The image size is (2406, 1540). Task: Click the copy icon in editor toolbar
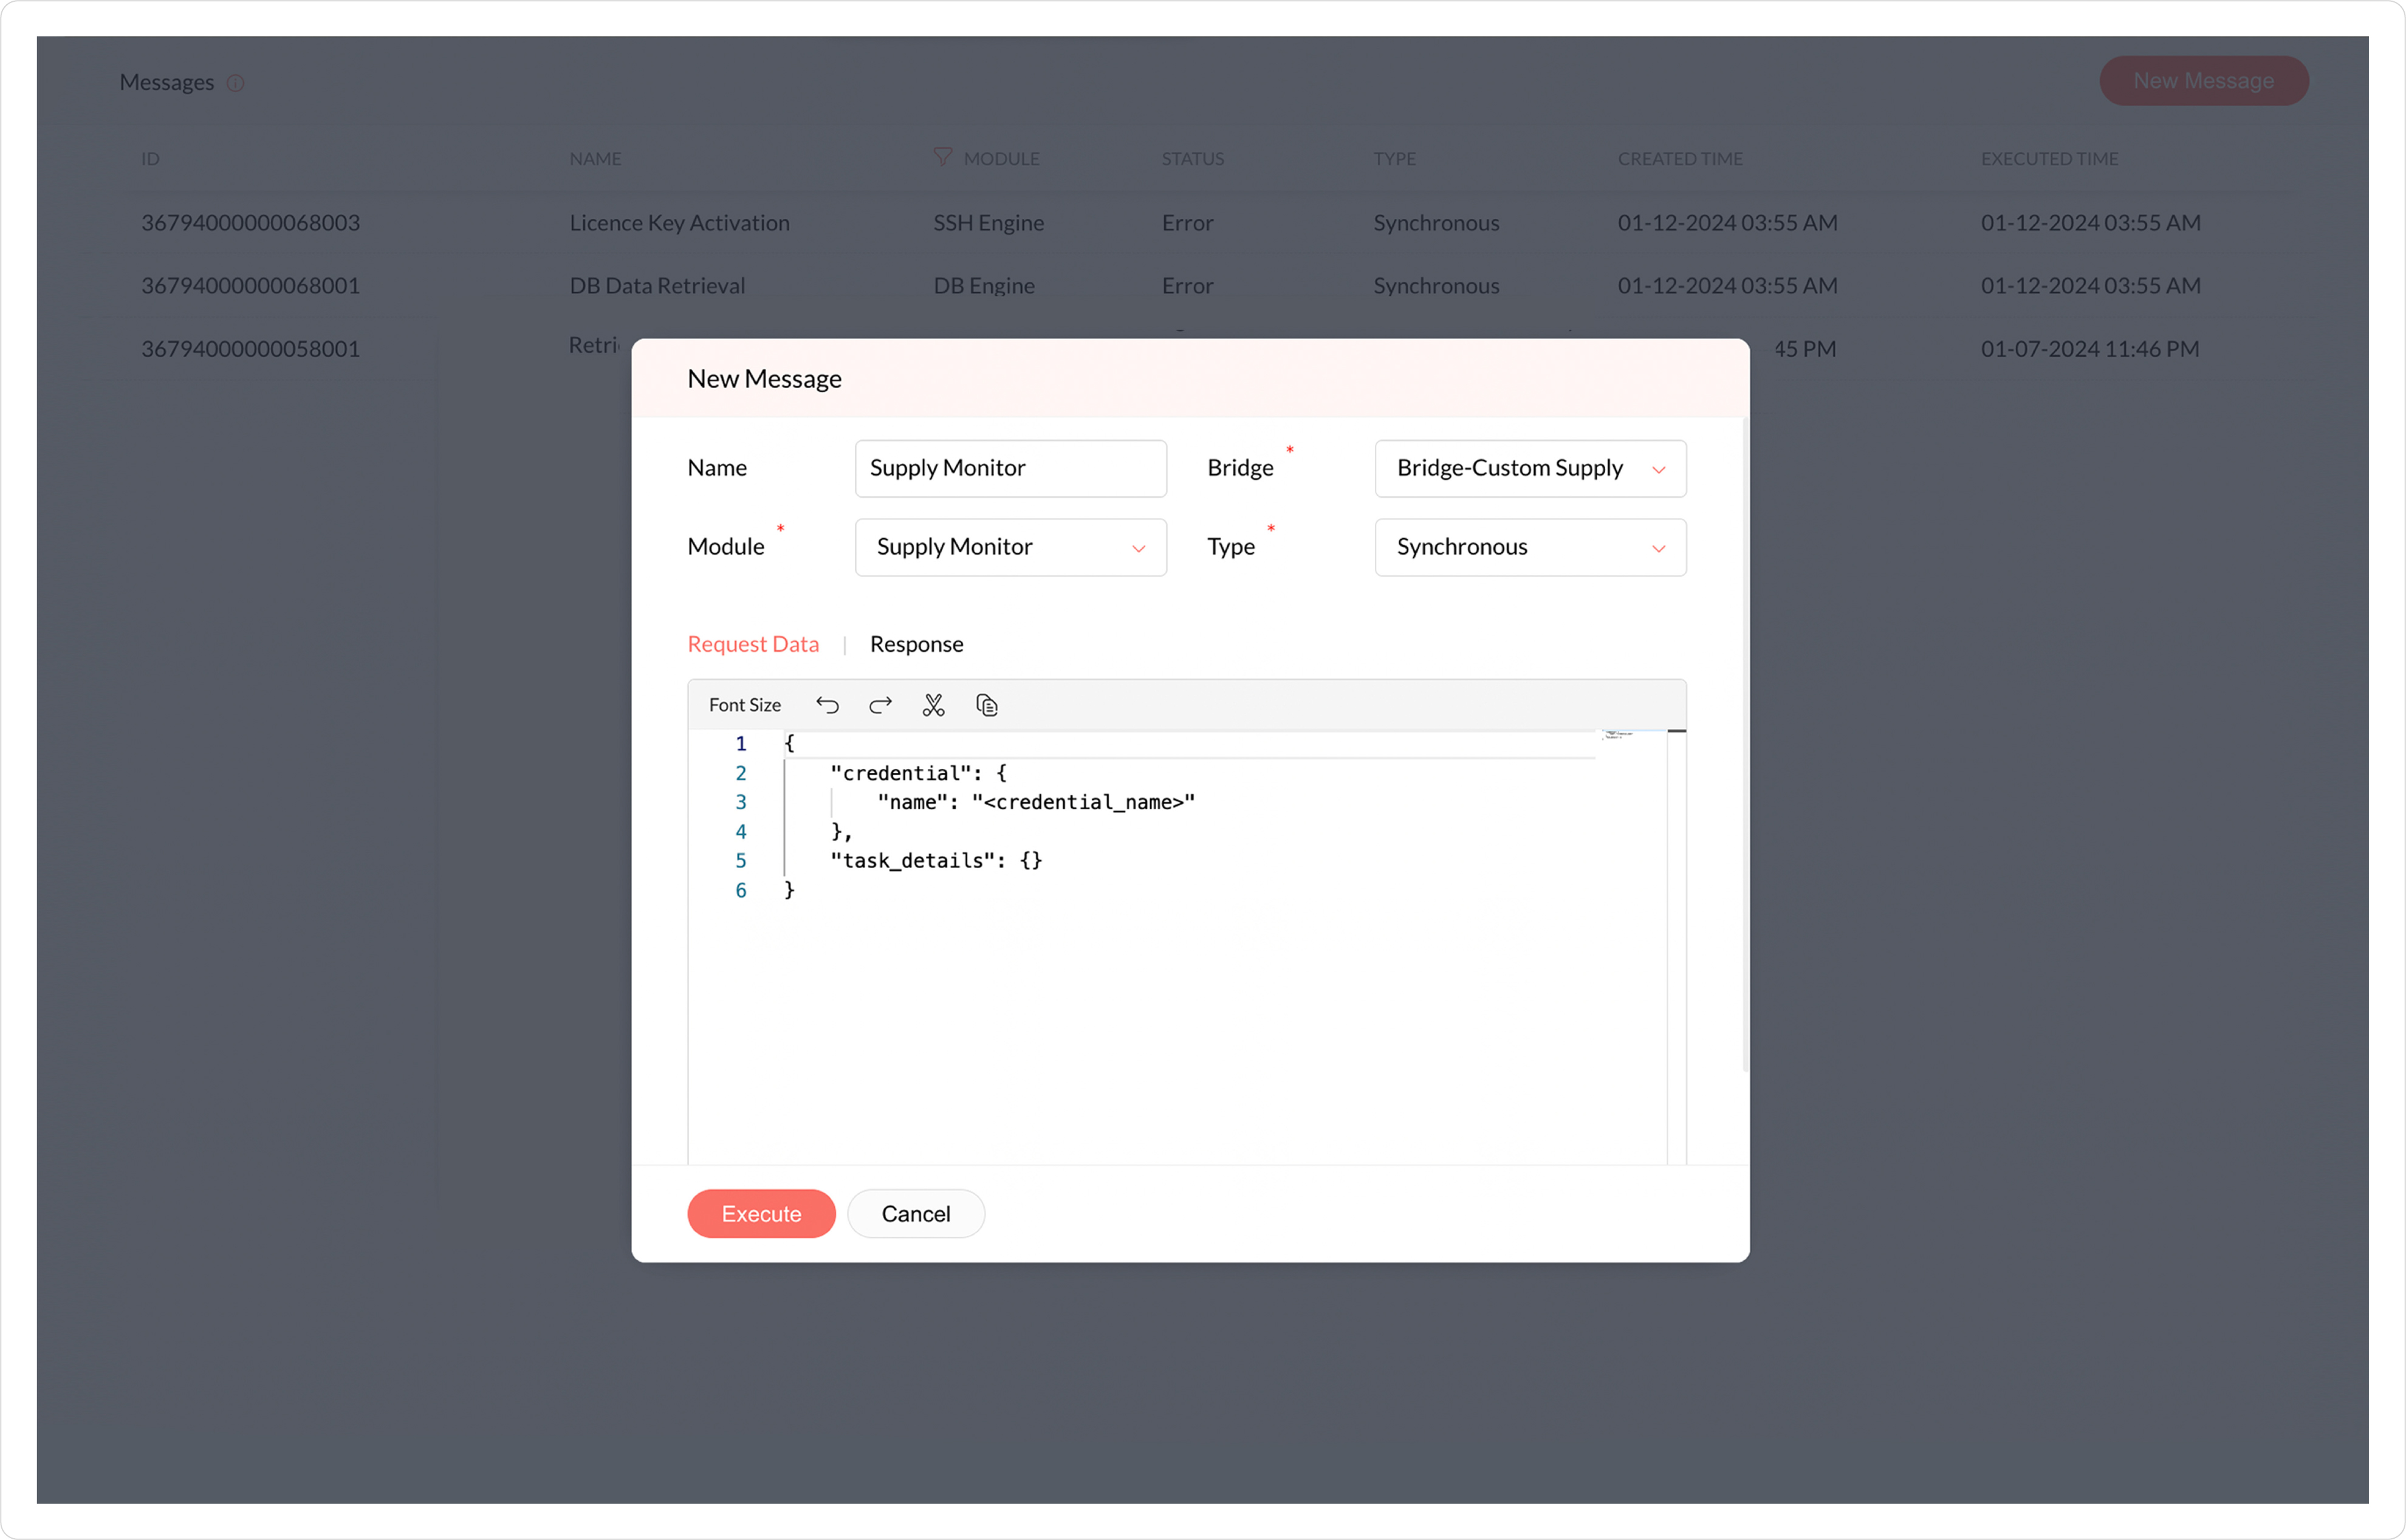click(987, 705)
